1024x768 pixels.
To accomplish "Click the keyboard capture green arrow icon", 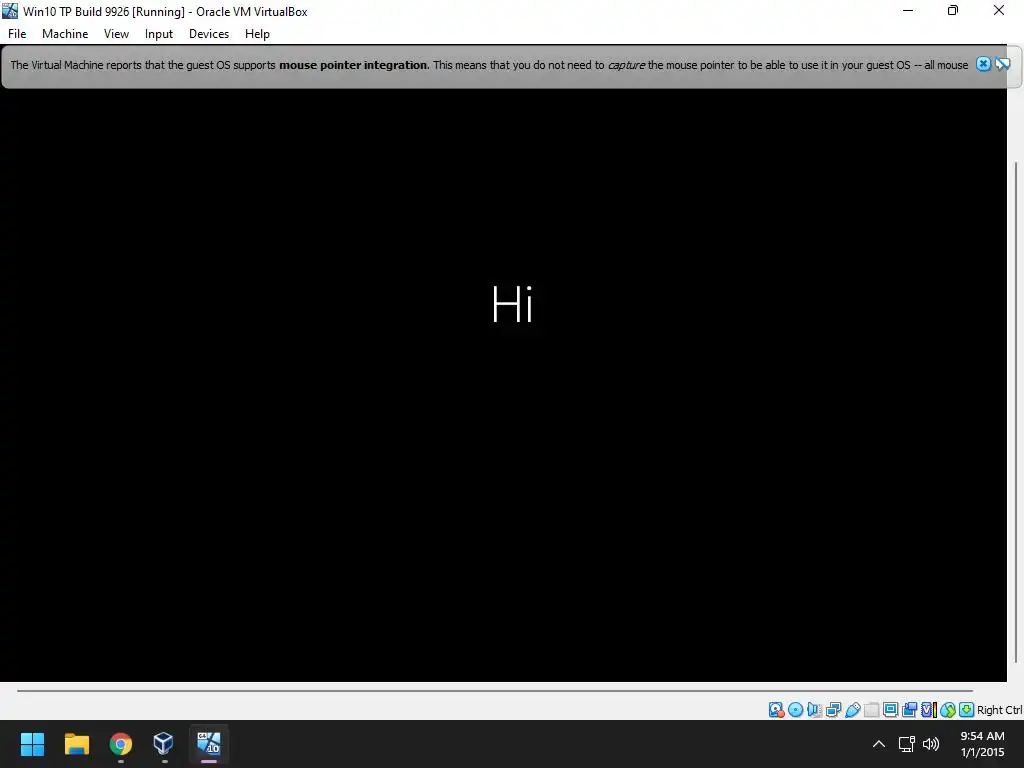I will pos(967,710).
